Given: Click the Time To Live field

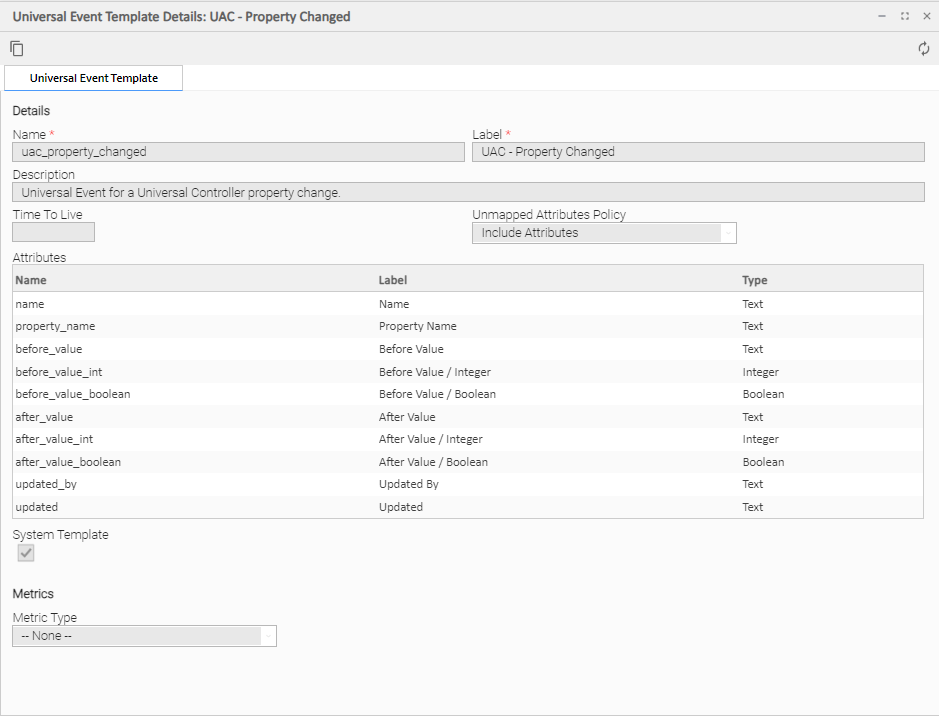Looking at the screenshot, I should pos(54,232).
